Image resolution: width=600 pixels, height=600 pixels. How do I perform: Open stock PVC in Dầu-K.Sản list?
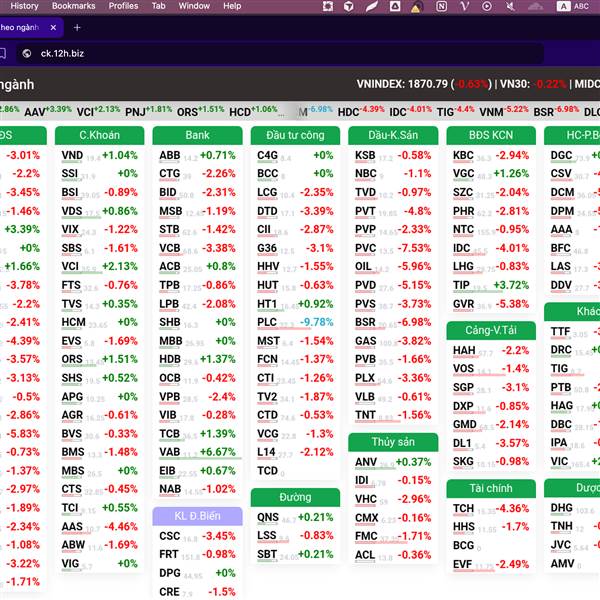[365, 248]
